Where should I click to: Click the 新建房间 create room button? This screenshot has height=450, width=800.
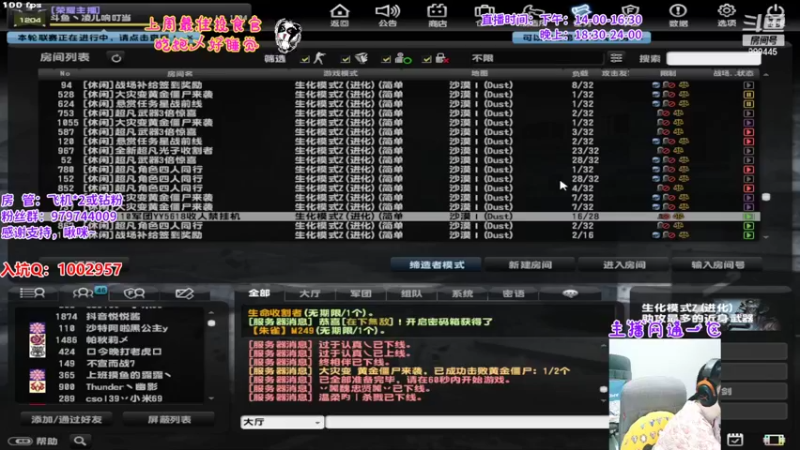click(531, 265)
